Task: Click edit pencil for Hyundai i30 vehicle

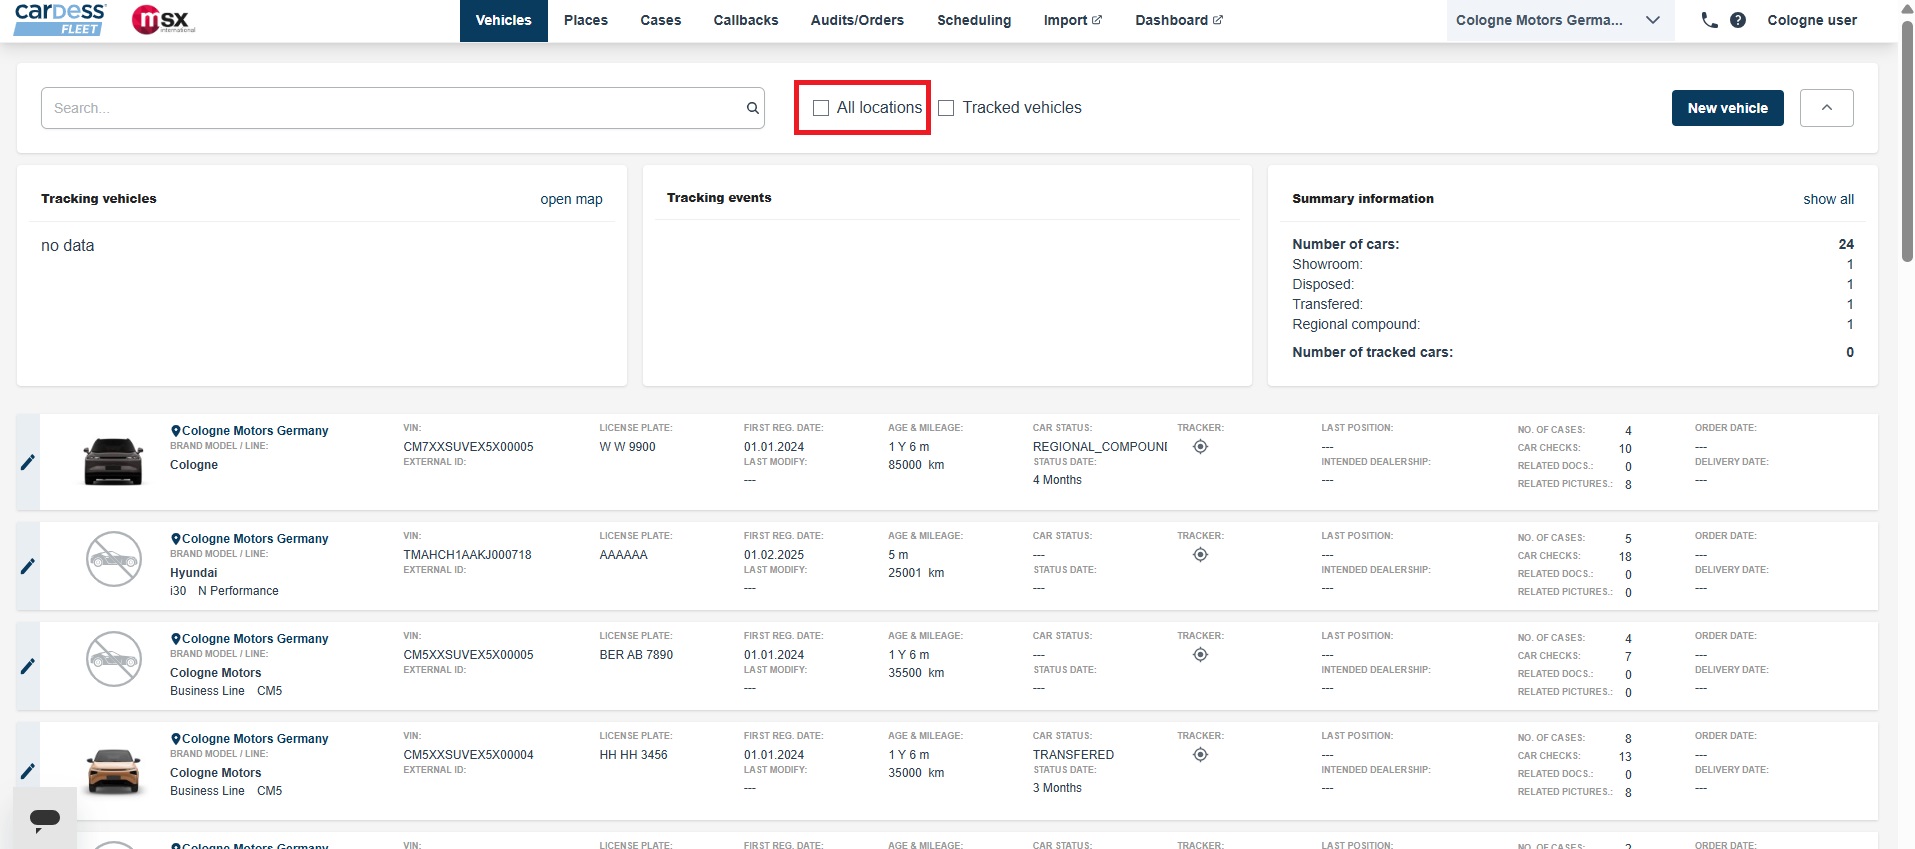Action: [28, 566]
